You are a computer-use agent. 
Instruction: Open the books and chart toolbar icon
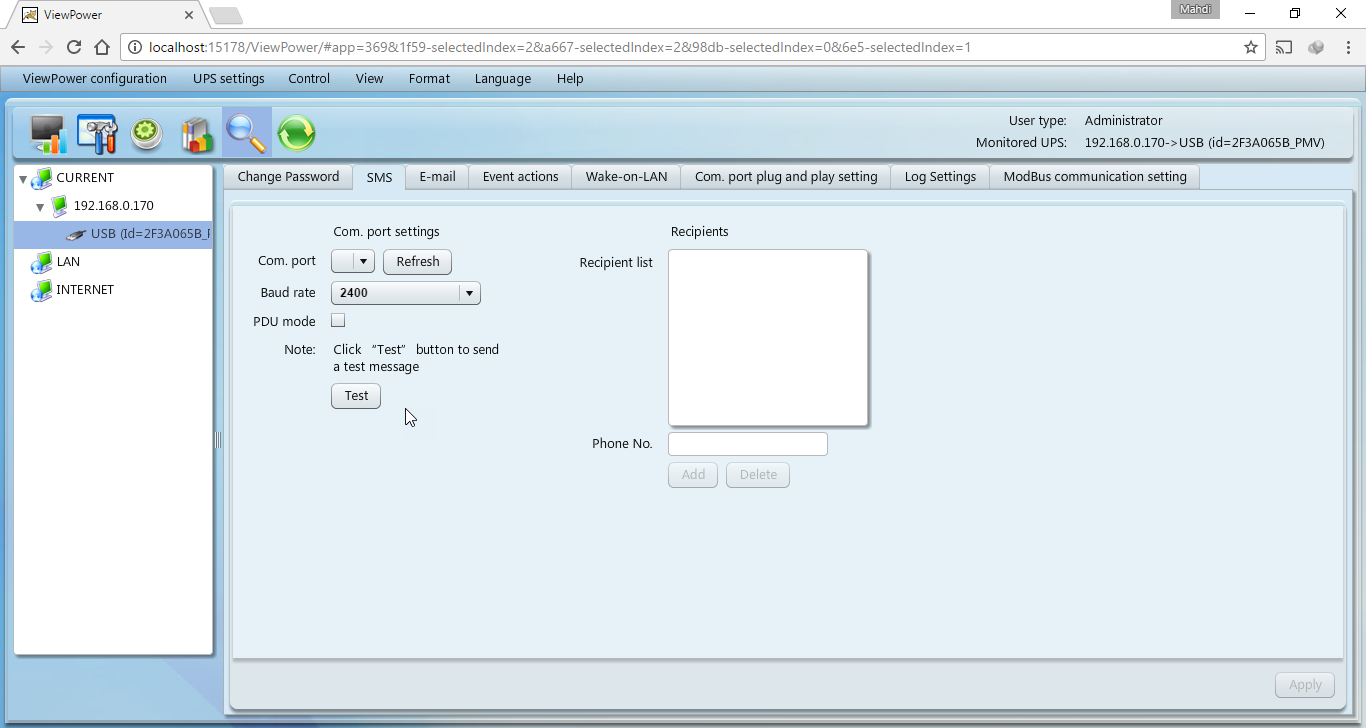click(x=197, y=134)
